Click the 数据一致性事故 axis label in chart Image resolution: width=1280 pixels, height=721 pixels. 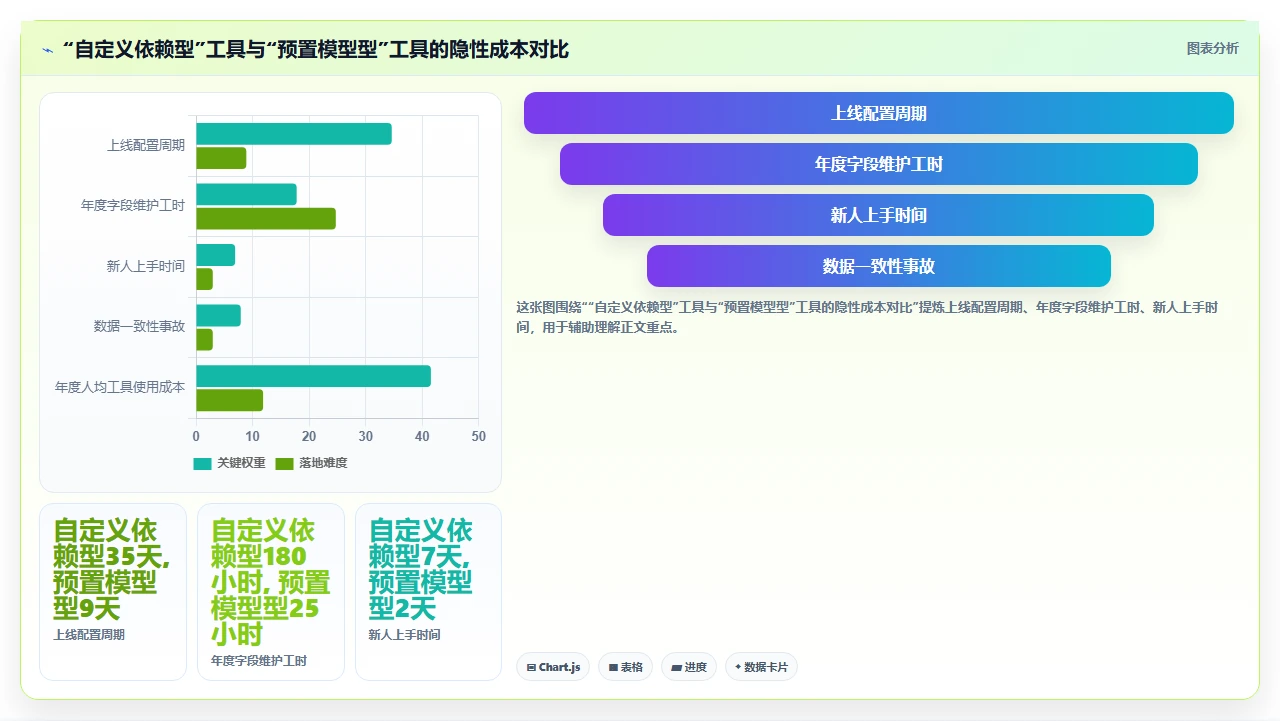(139, 327)
